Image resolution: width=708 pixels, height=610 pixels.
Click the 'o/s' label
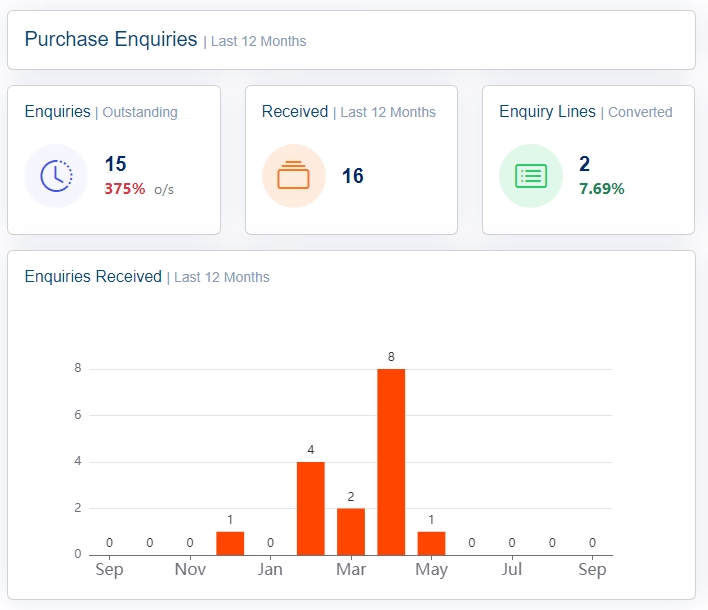[164, 190]
